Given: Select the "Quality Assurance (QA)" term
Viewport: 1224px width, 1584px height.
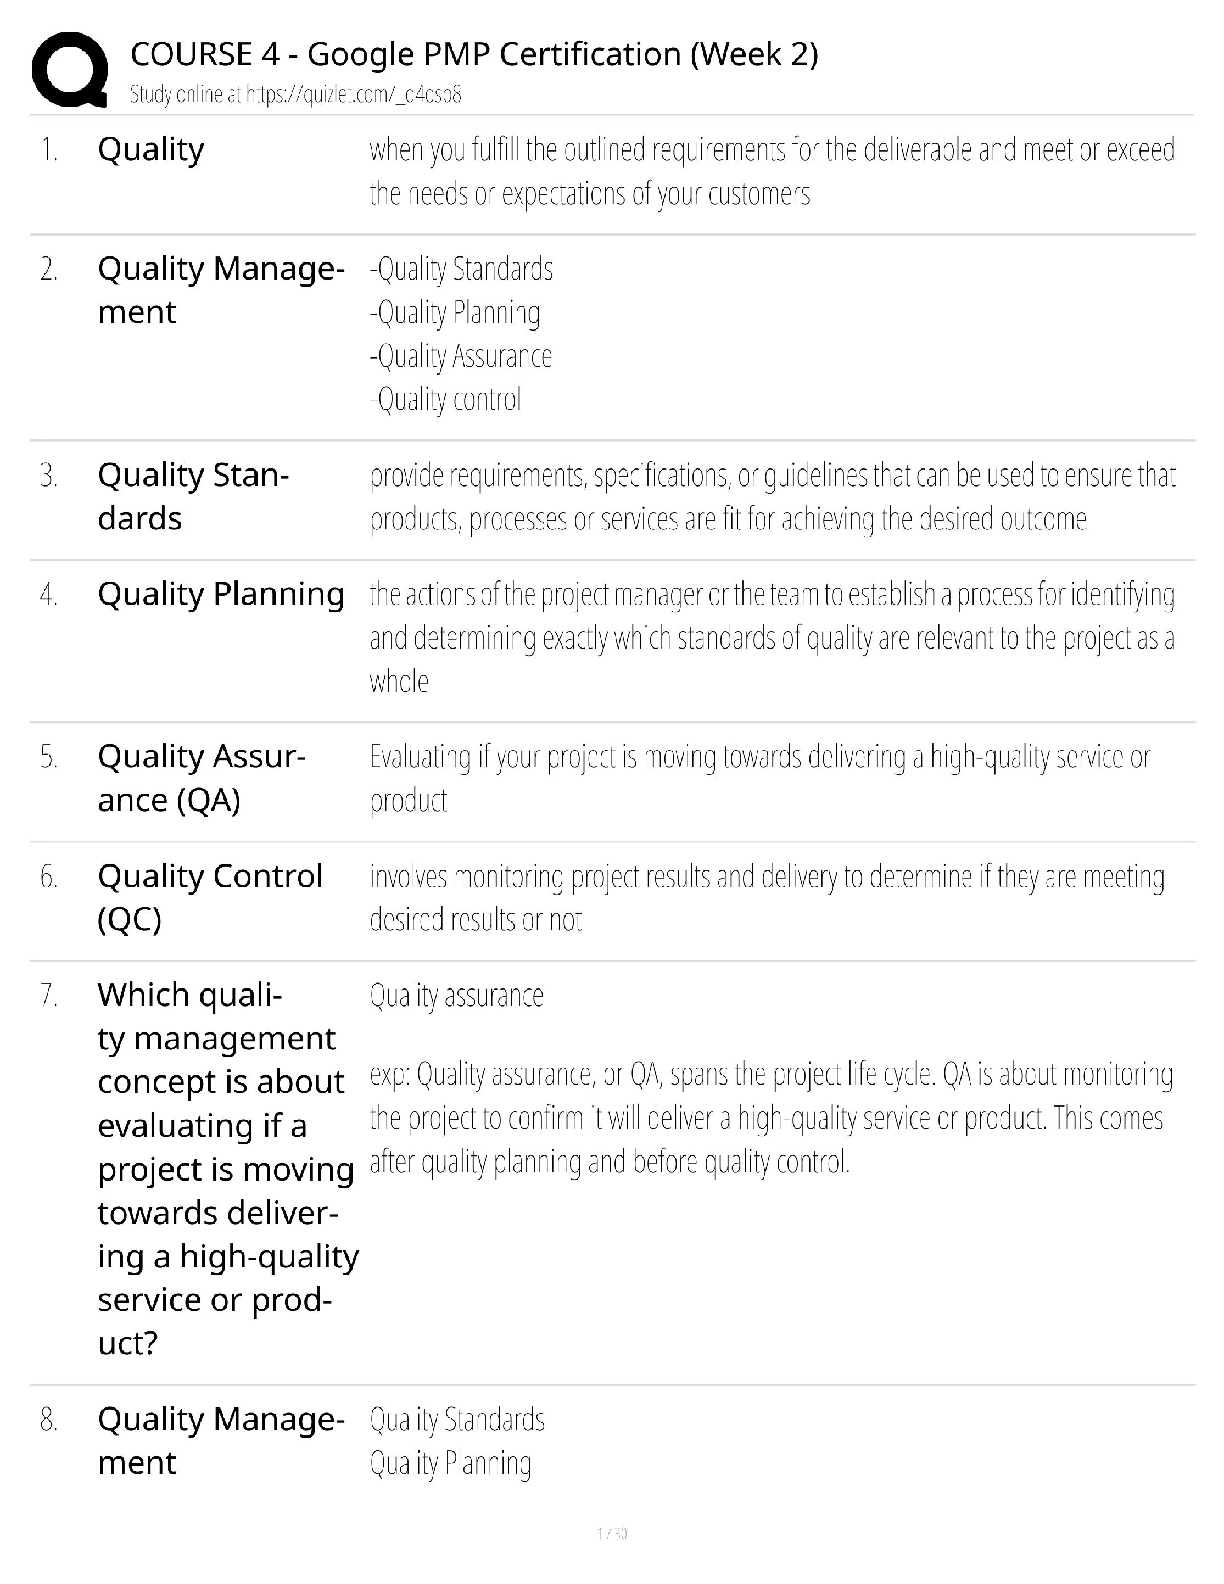Looking at the screenshot, I should [x=201, y=778].
